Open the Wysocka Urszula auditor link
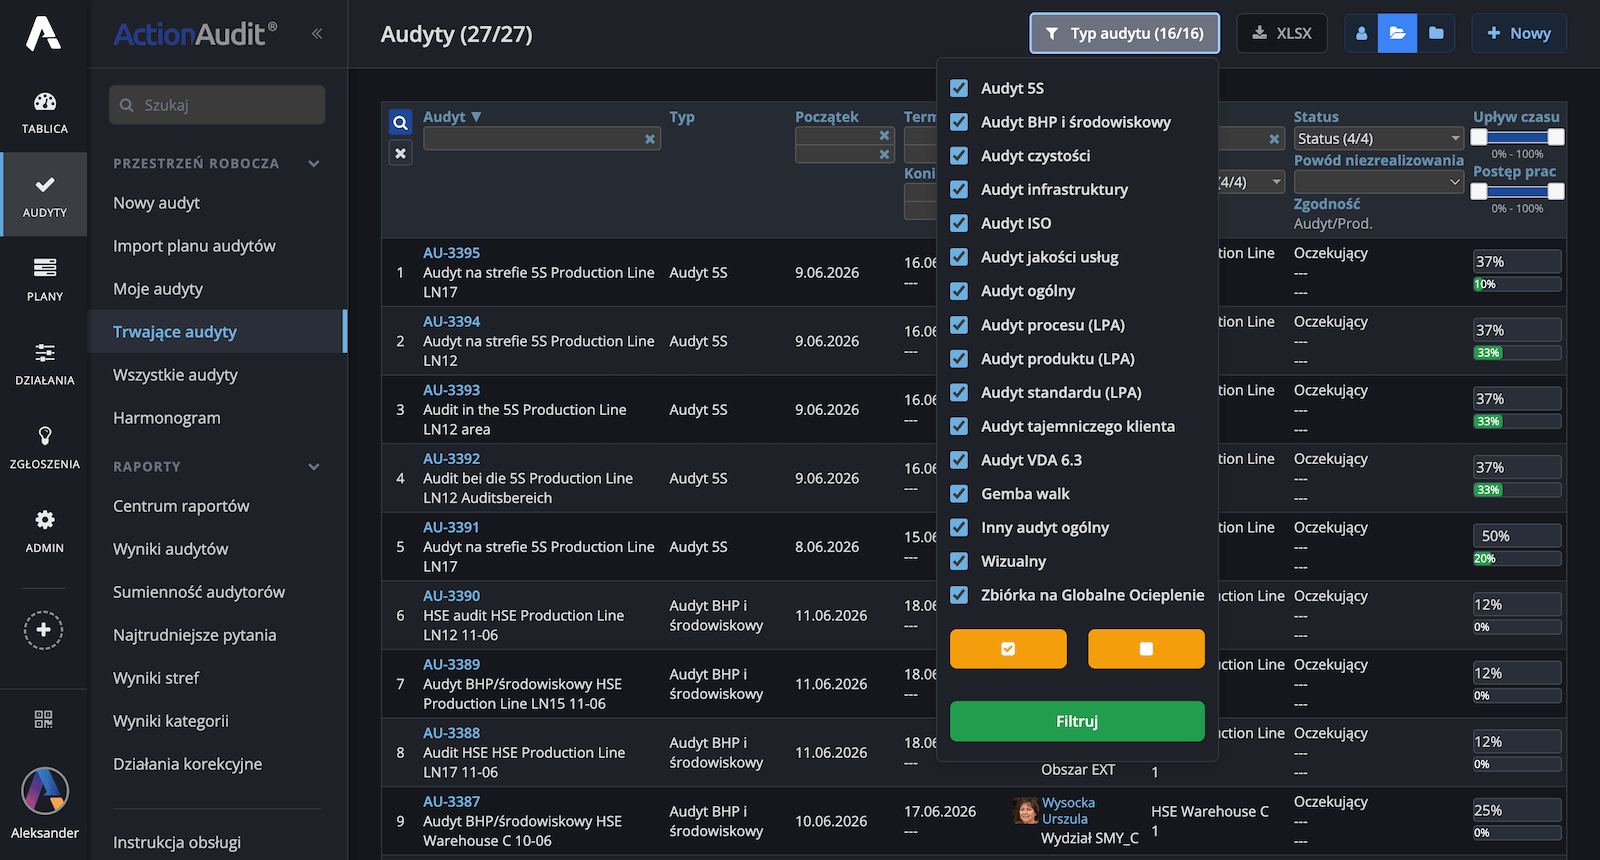 1068,810
